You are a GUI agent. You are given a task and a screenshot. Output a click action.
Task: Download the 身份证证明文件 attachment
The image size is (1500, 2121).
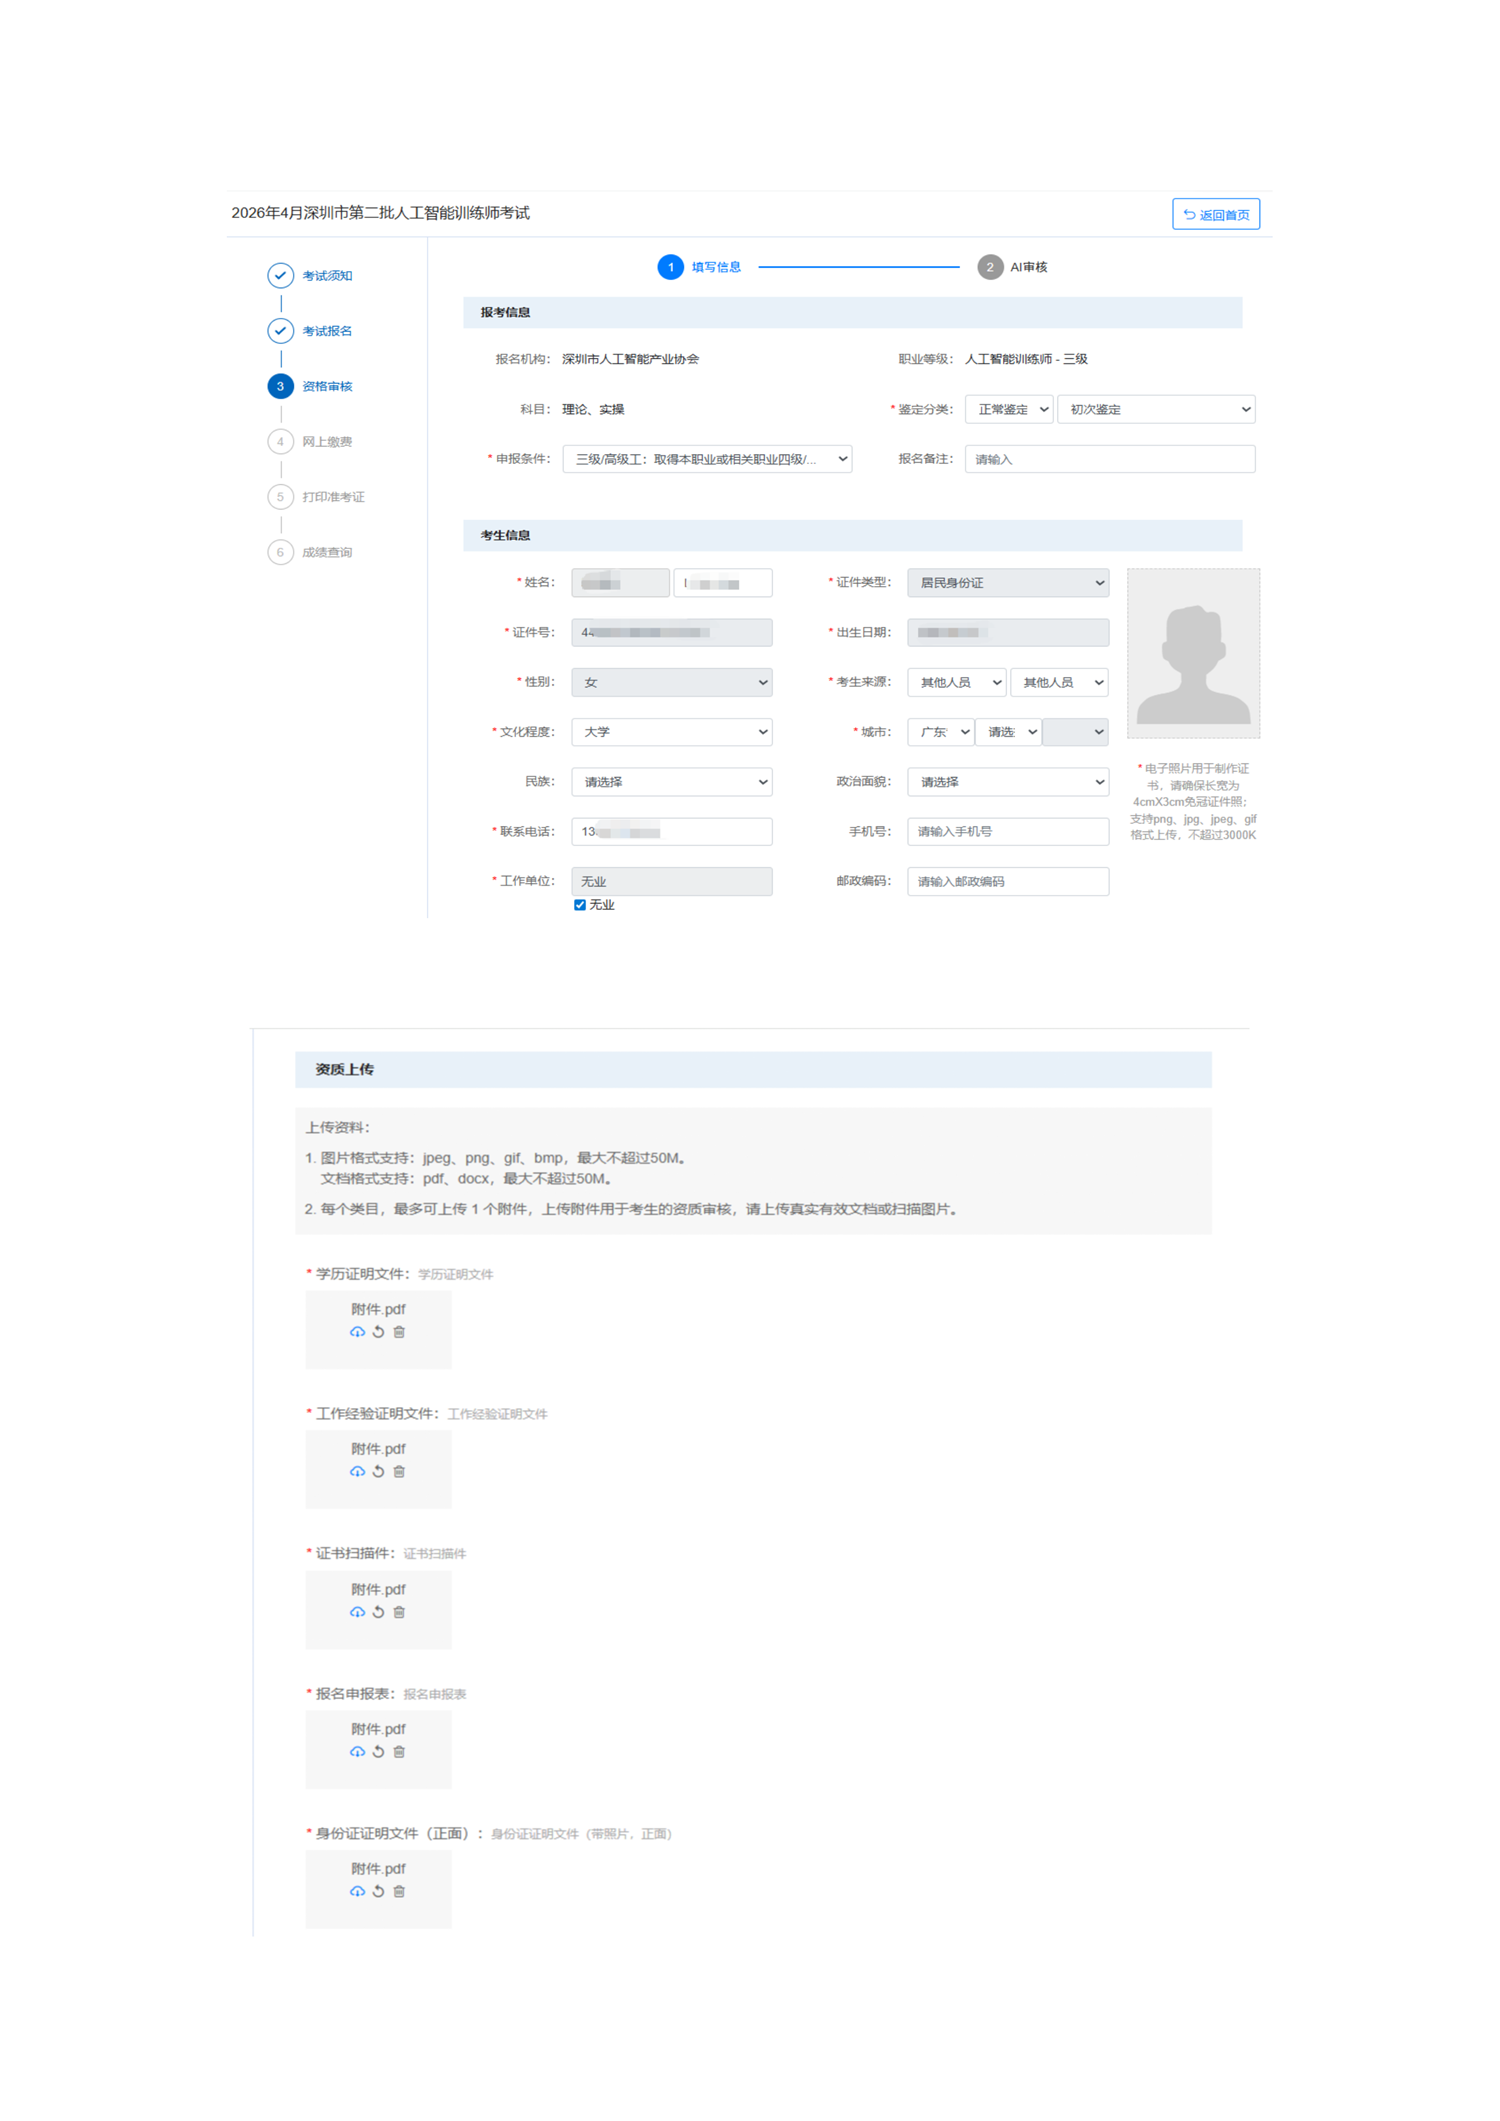(x=357, y=1892)
